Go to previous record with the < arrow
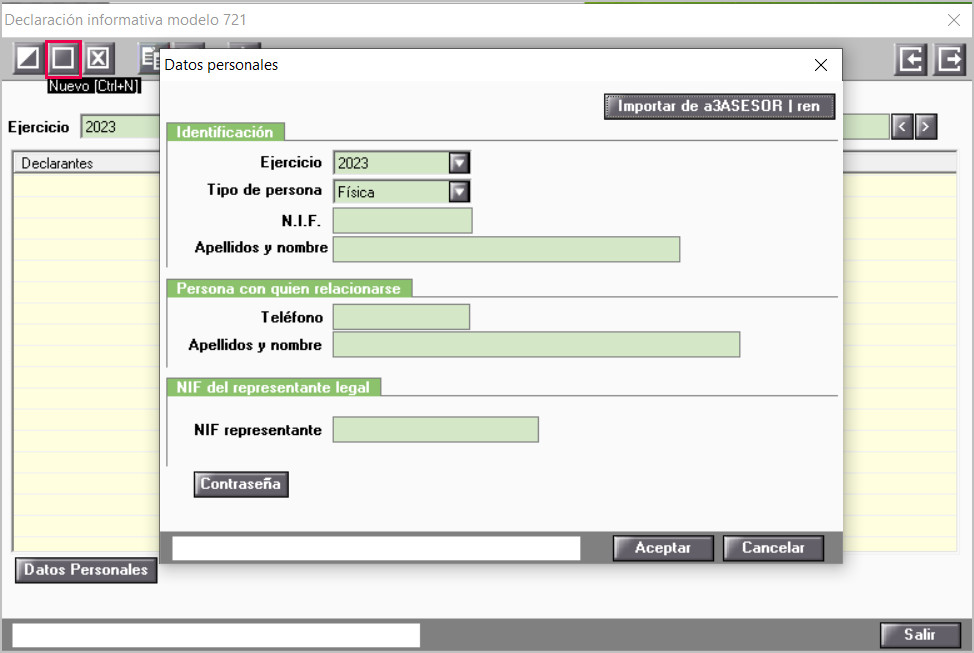This screenshot has width=974, height=653. pyautogui.click(x=902, y=127)
